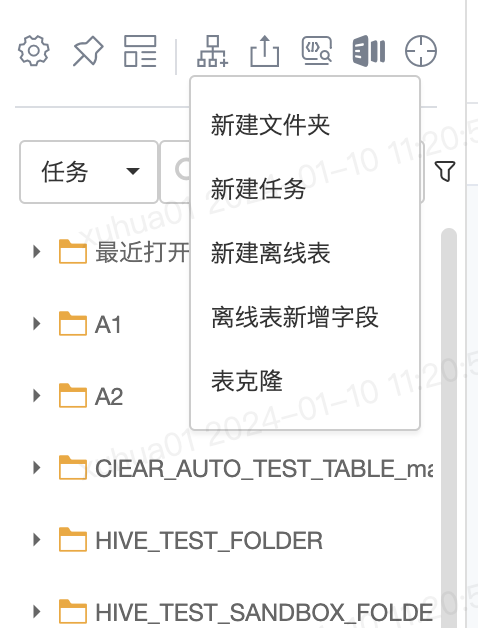478x628 pixels.
Task: Expand the 最近打开 folder
Action: (37, 252)
